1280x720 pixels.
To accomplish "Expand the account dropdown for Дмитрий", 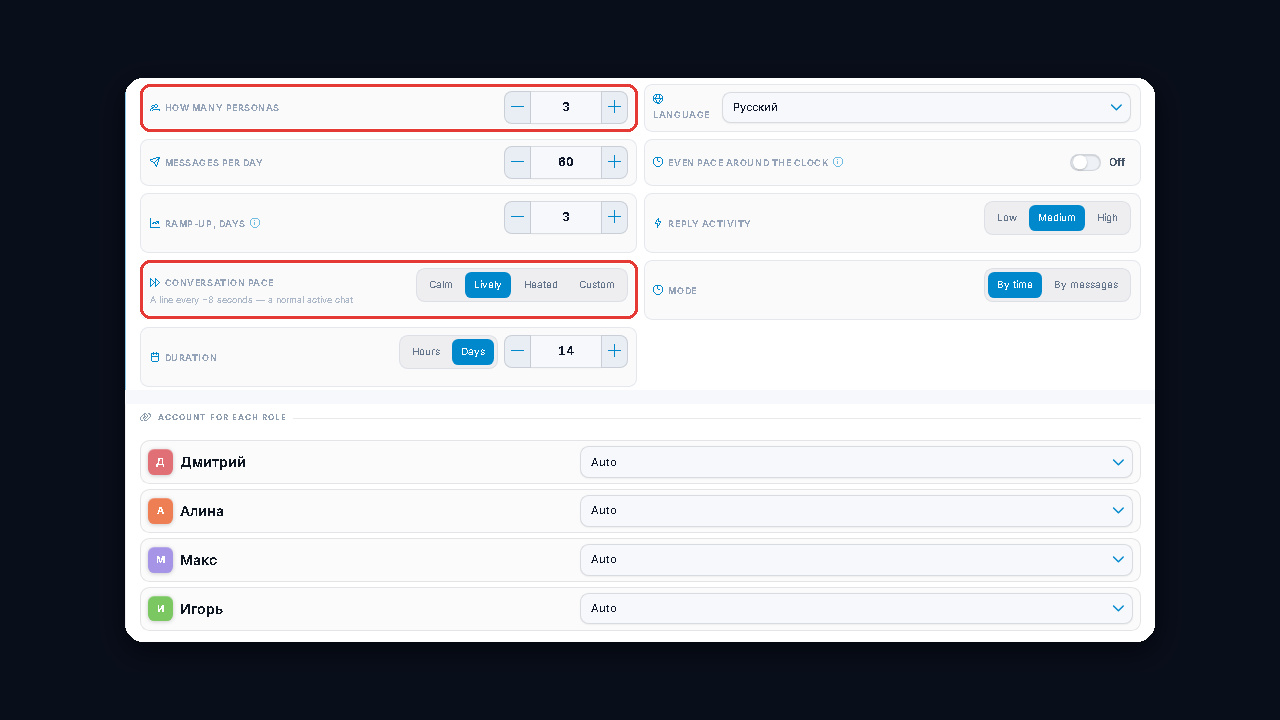I will coord(856,462).
